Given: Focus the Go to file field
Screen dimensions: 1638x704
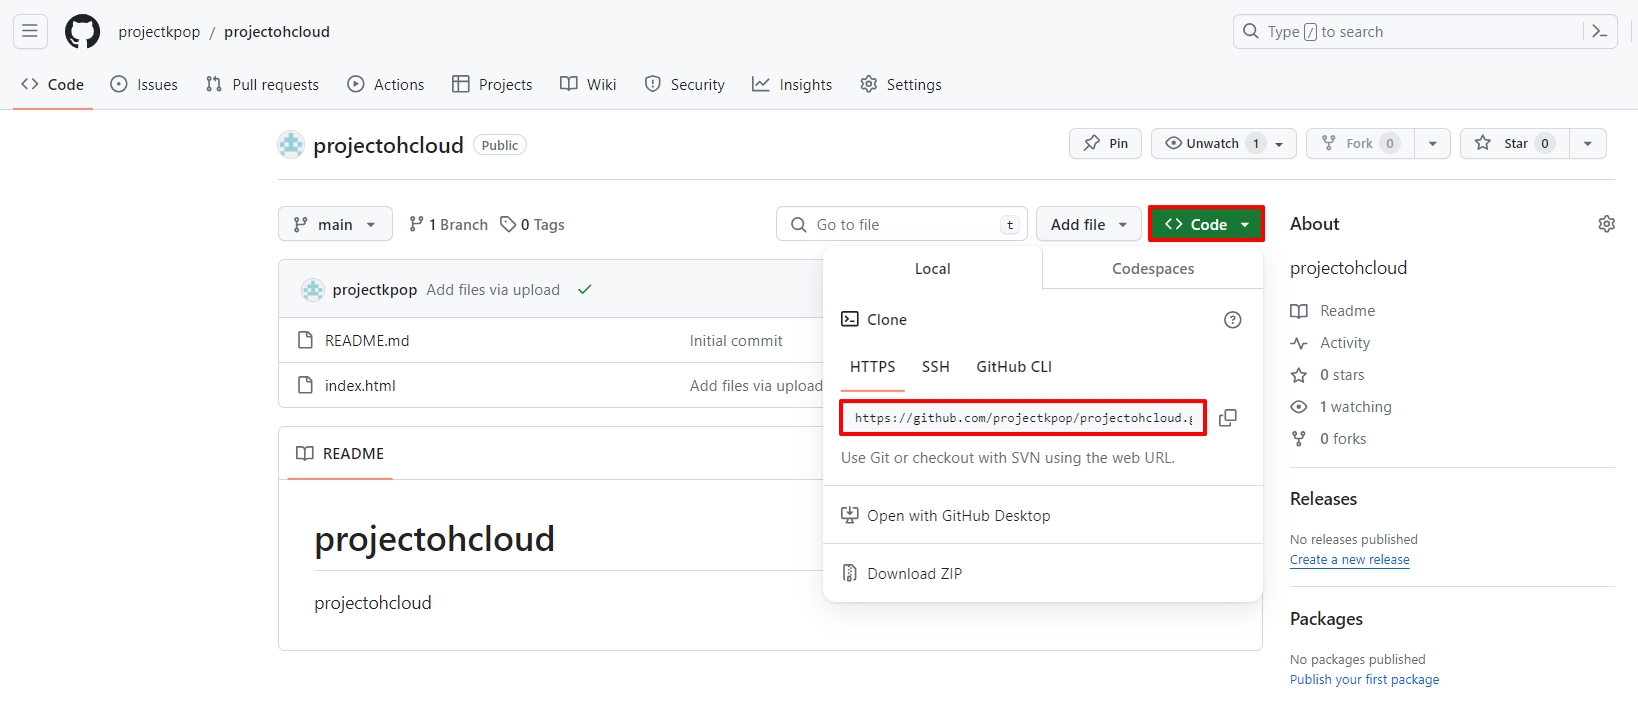Looking at the screenshot, I should click(x=901, y=224).
